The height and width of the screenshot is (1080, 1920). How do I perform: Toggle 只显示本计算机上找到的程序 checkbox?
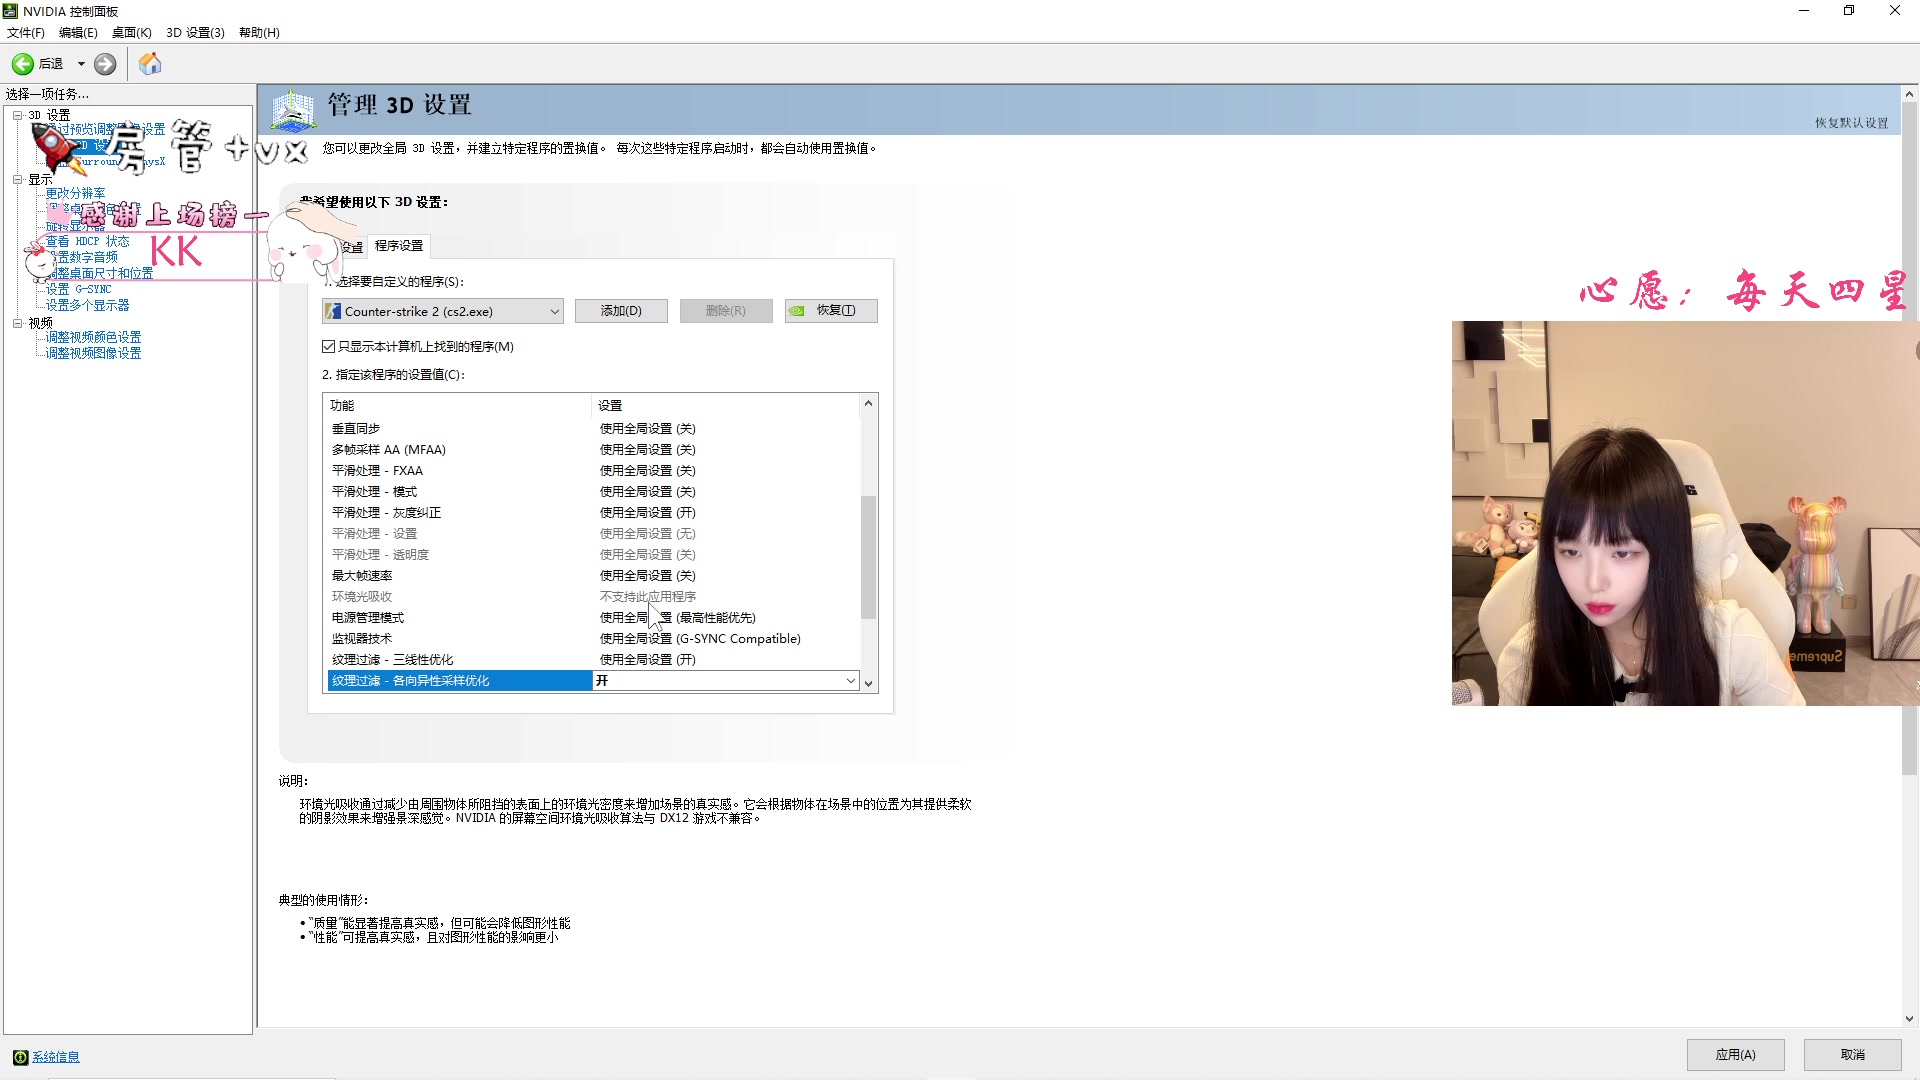tap(328, 347)
